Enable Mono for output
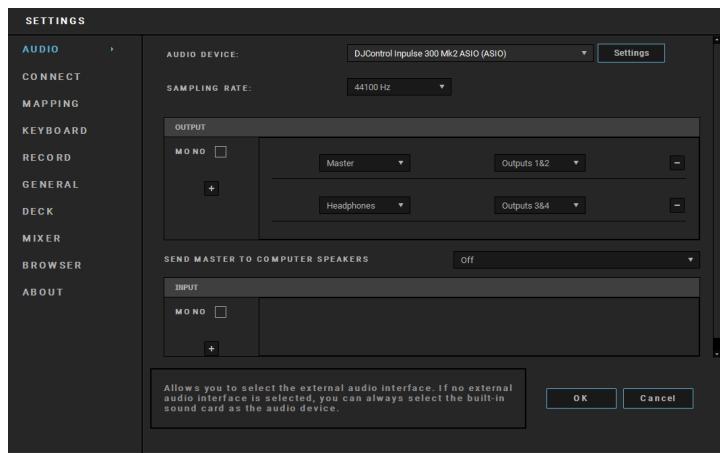The image size is (723, 453). pyautogui.click(x=220, y=152)
